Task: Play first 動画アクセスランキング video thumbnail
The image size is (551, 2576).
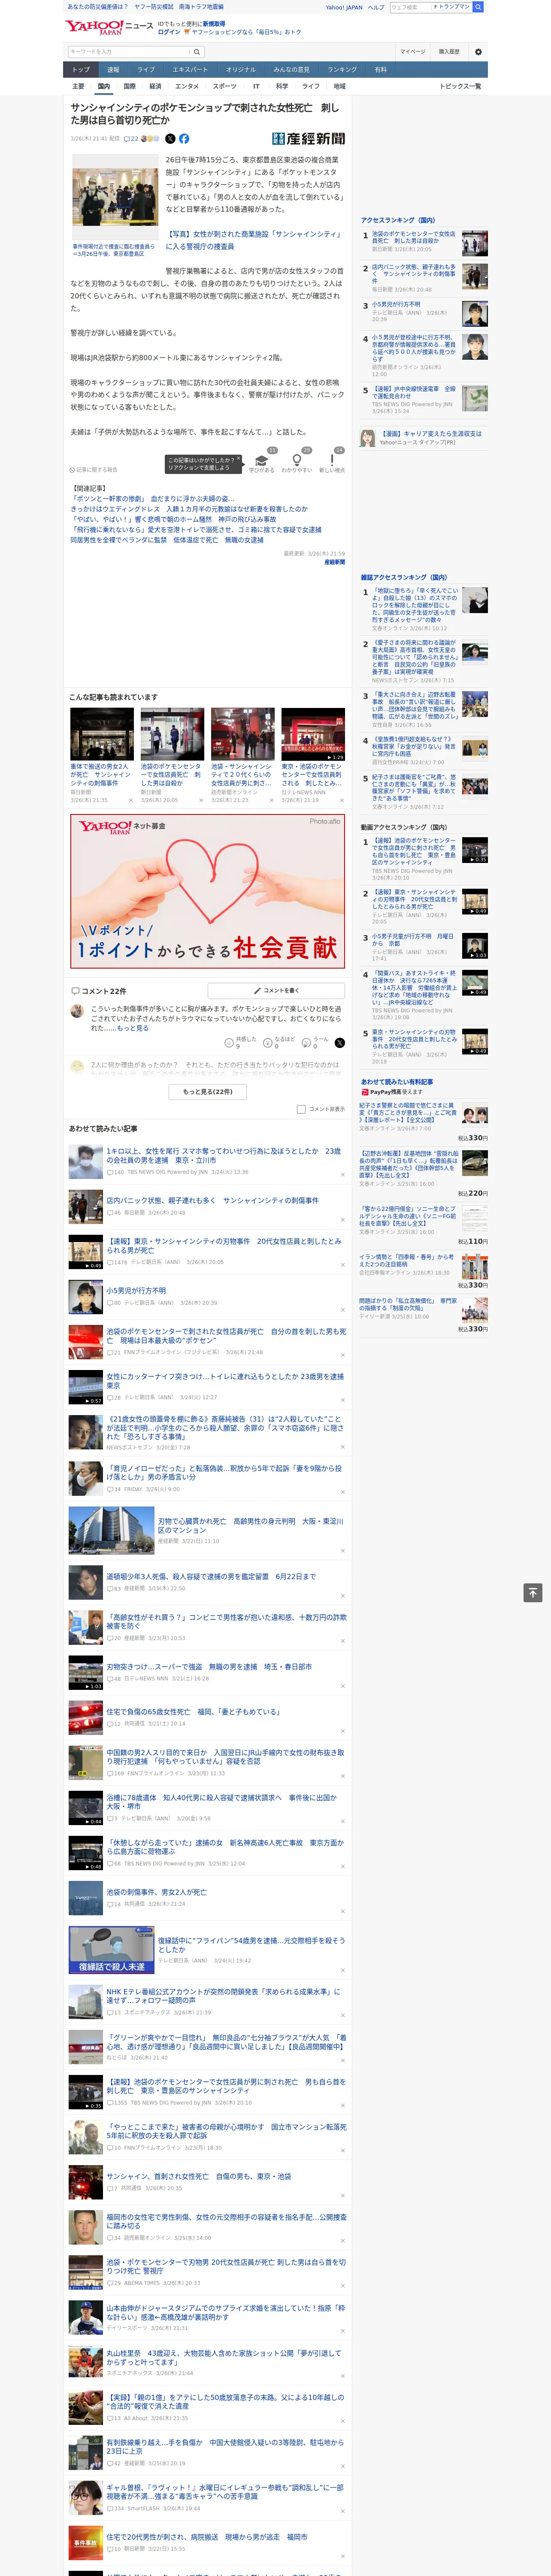Action: (475, 851)
